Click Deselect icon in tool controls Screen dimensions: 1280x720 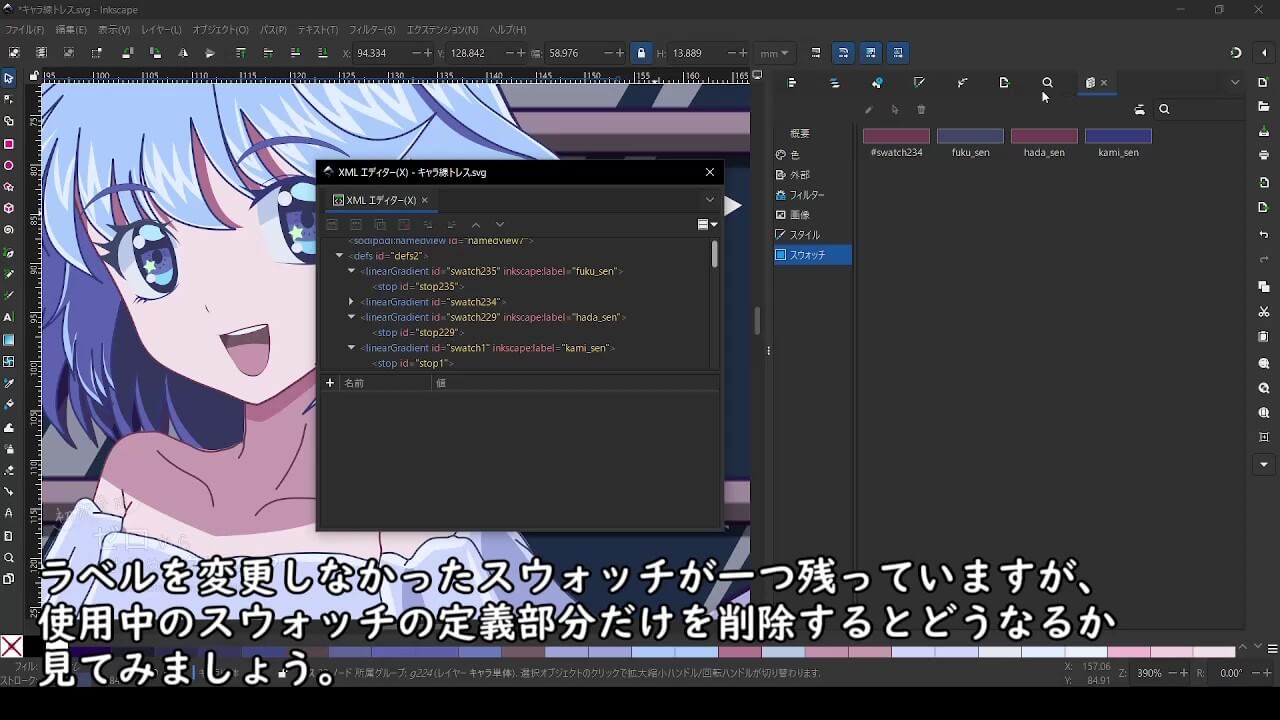point(69,53)
